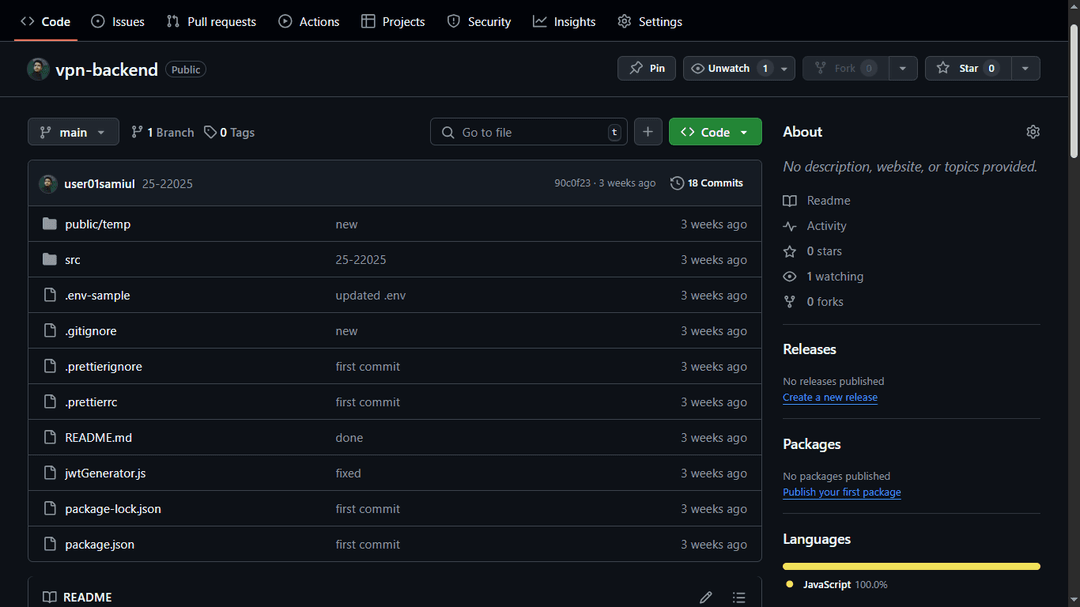
Task: Open the .gitignore file
Action: tap(90, 331)
